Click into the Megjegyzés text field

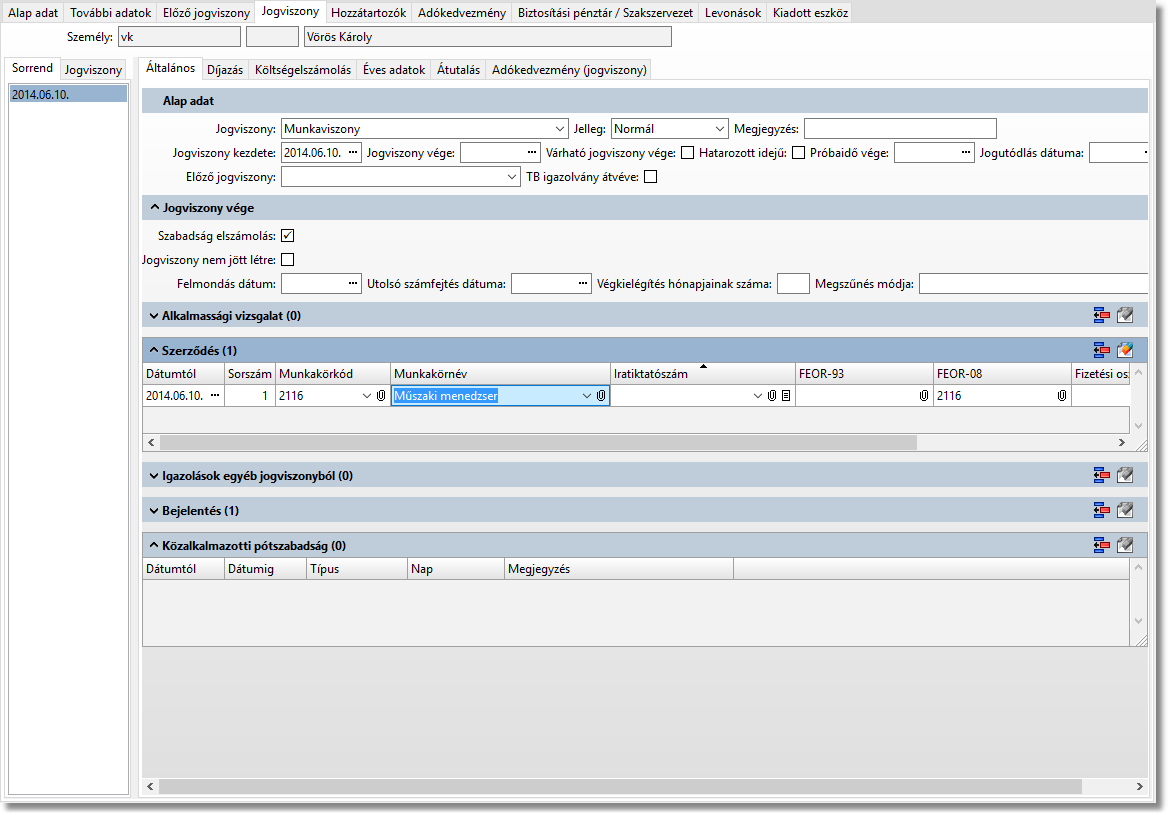(x=900, y=129)
